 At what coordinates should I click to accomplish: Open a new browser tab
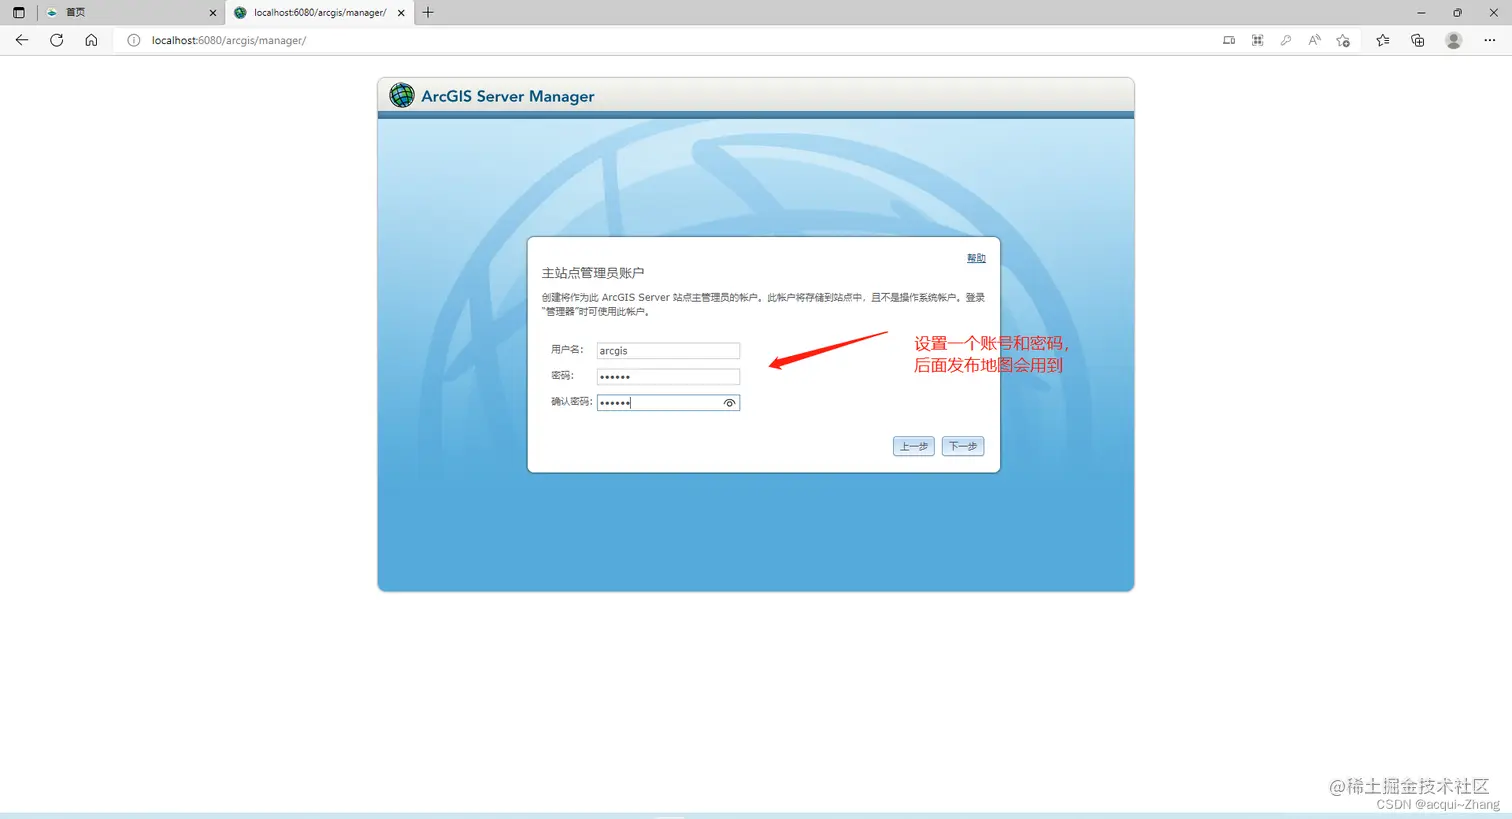(x=428, y=12)
